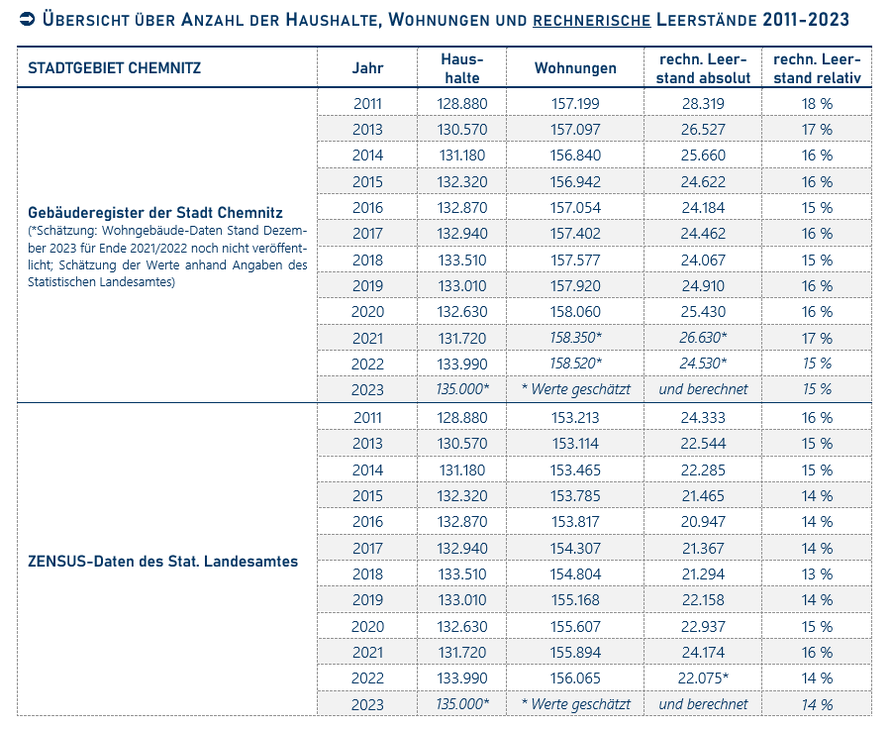892x730 pixels.
Task: Click the italic value 24.530*
Action: (x=703, y=364)
